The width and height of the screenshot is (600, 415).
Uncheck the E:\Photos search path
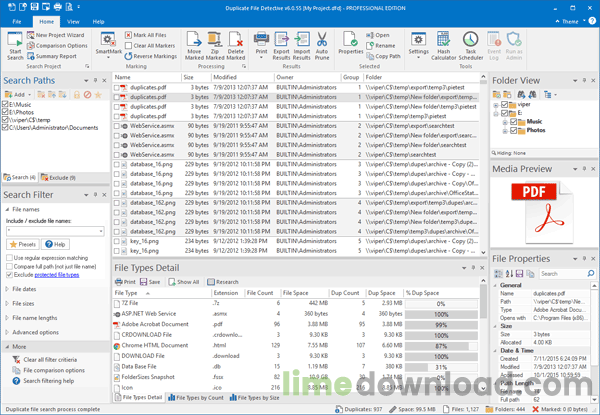coord(5,112)
